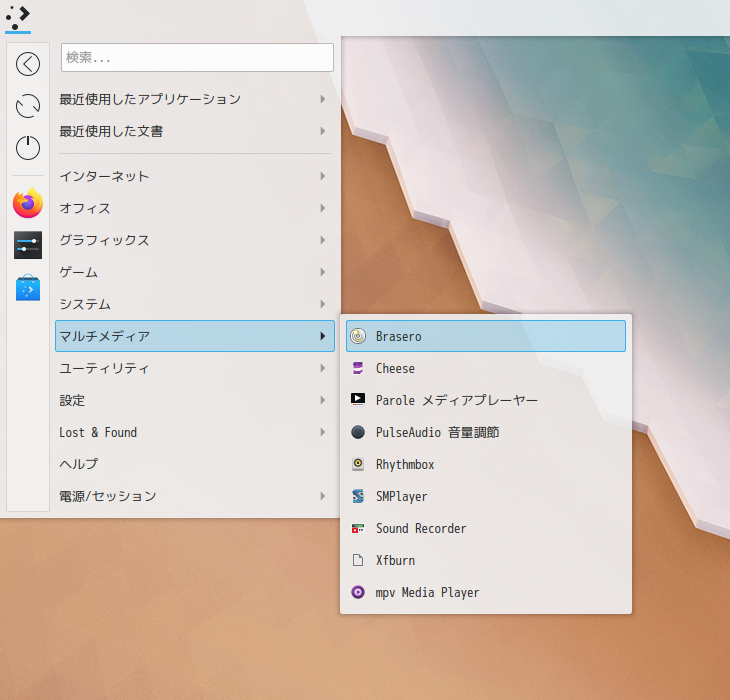Click the Cheese app icon
The image size is (730, 700).
click(x=358, y=368)
